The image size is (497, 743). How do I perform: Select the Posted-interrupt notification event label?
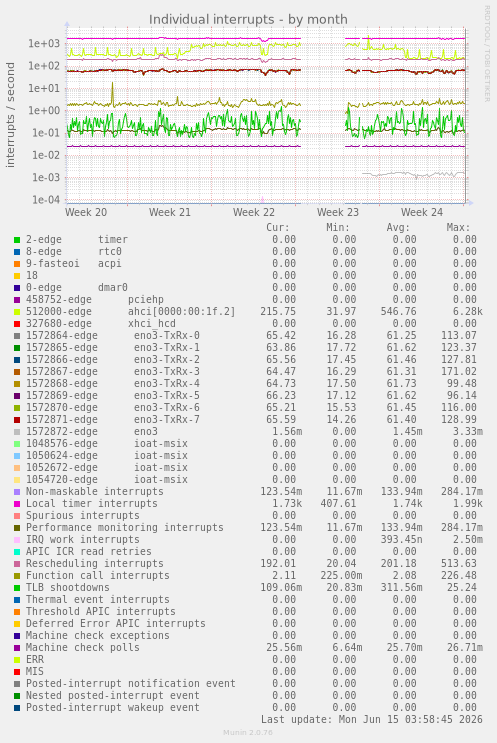tap(131, 684)
